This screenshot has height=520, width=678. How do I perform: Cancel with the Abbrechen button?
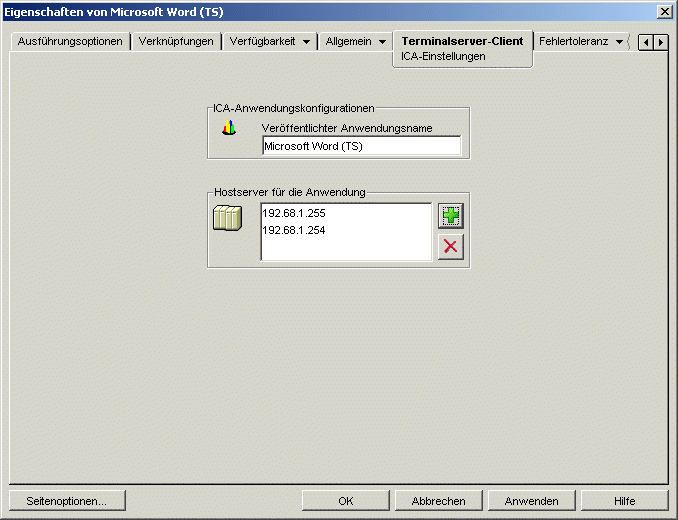[438, 501]
